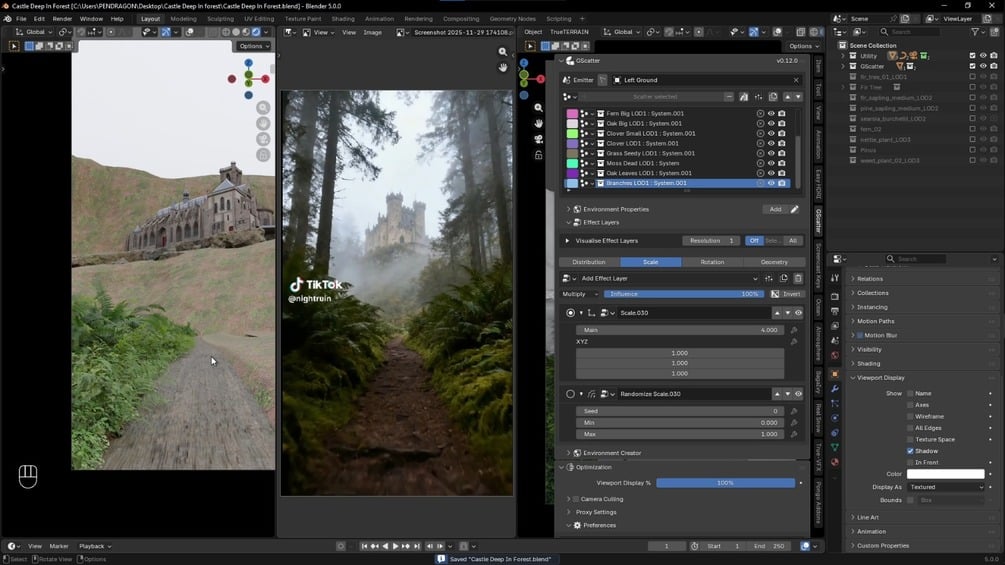Viewport: 1005px width, 565px height.
Task: Open the Tool properties tab icon
Action: pos(835,278)
